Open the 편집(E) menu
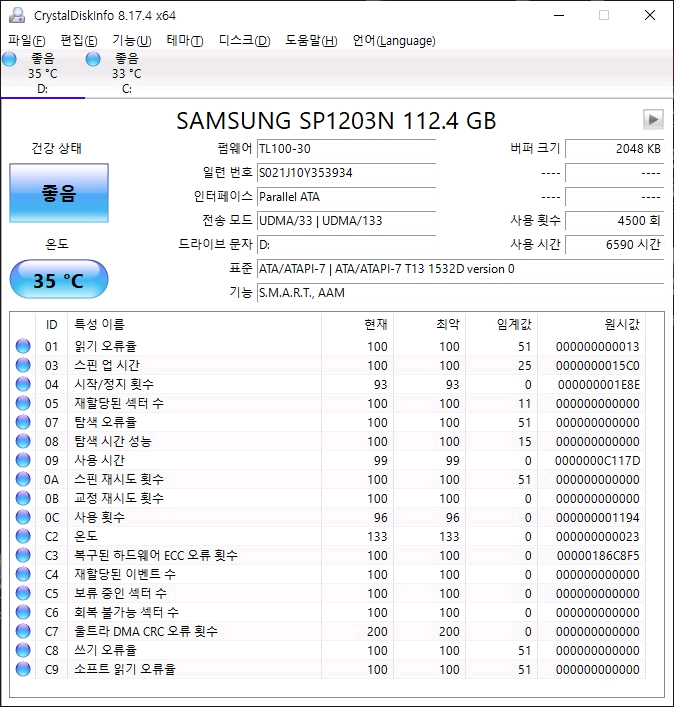The image size is (674, 707). [79, 41]
